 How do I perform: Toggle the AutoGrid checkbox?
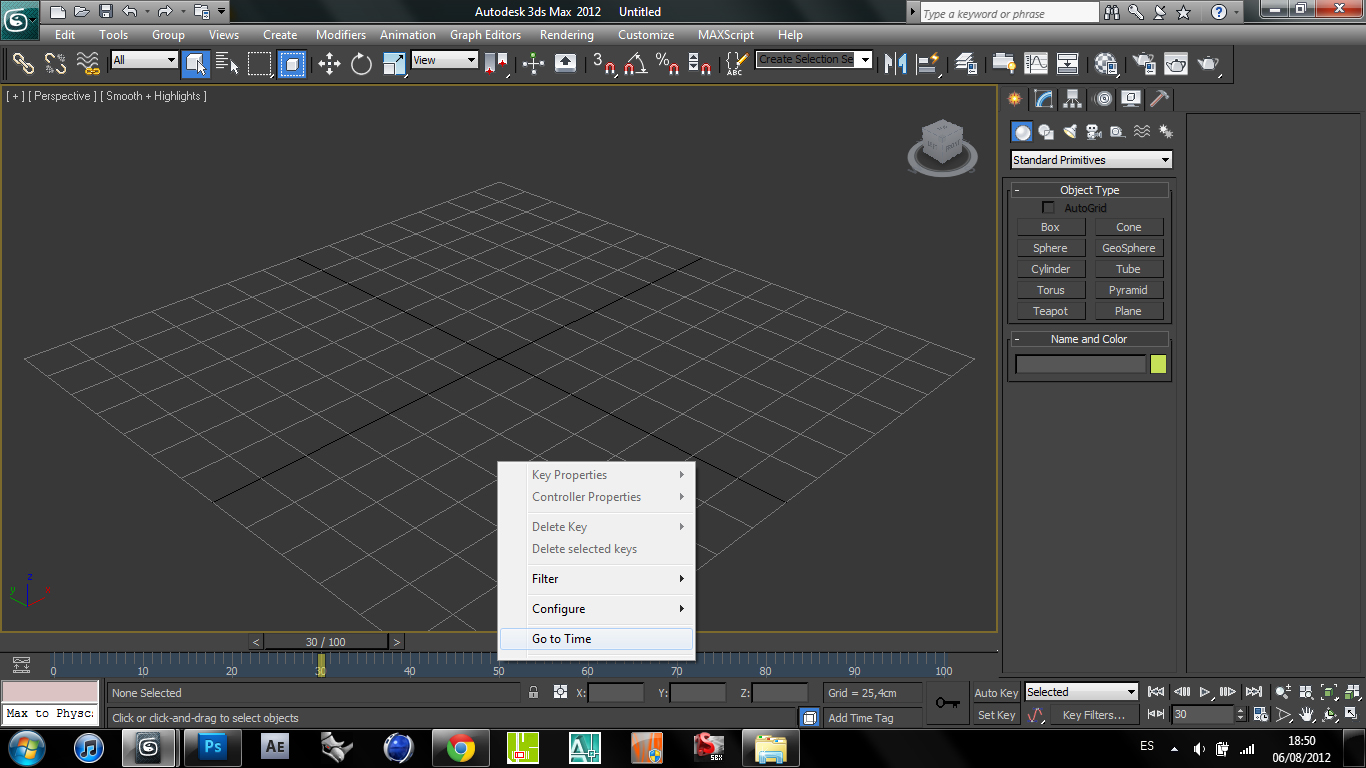(x=1048, y=207)
